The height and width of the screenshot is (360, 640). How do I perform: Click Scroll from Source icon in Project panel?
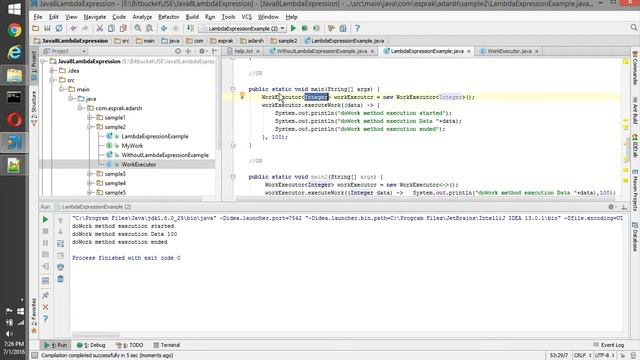pos(178,51)
